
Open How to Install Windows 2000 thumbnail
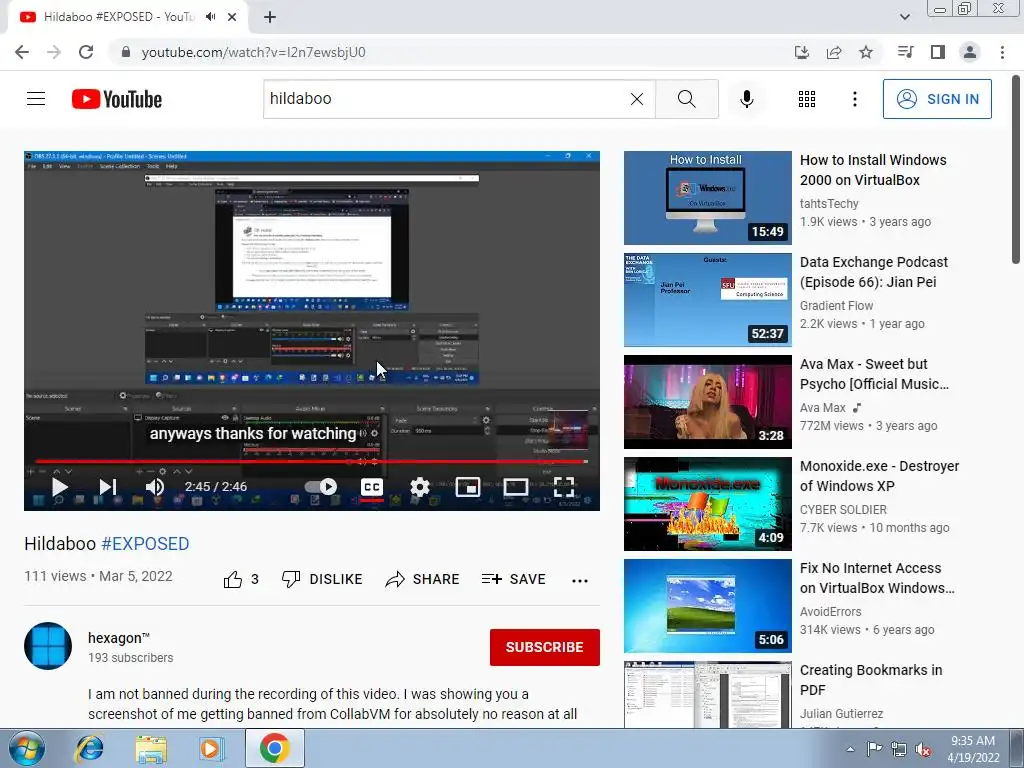708,198
